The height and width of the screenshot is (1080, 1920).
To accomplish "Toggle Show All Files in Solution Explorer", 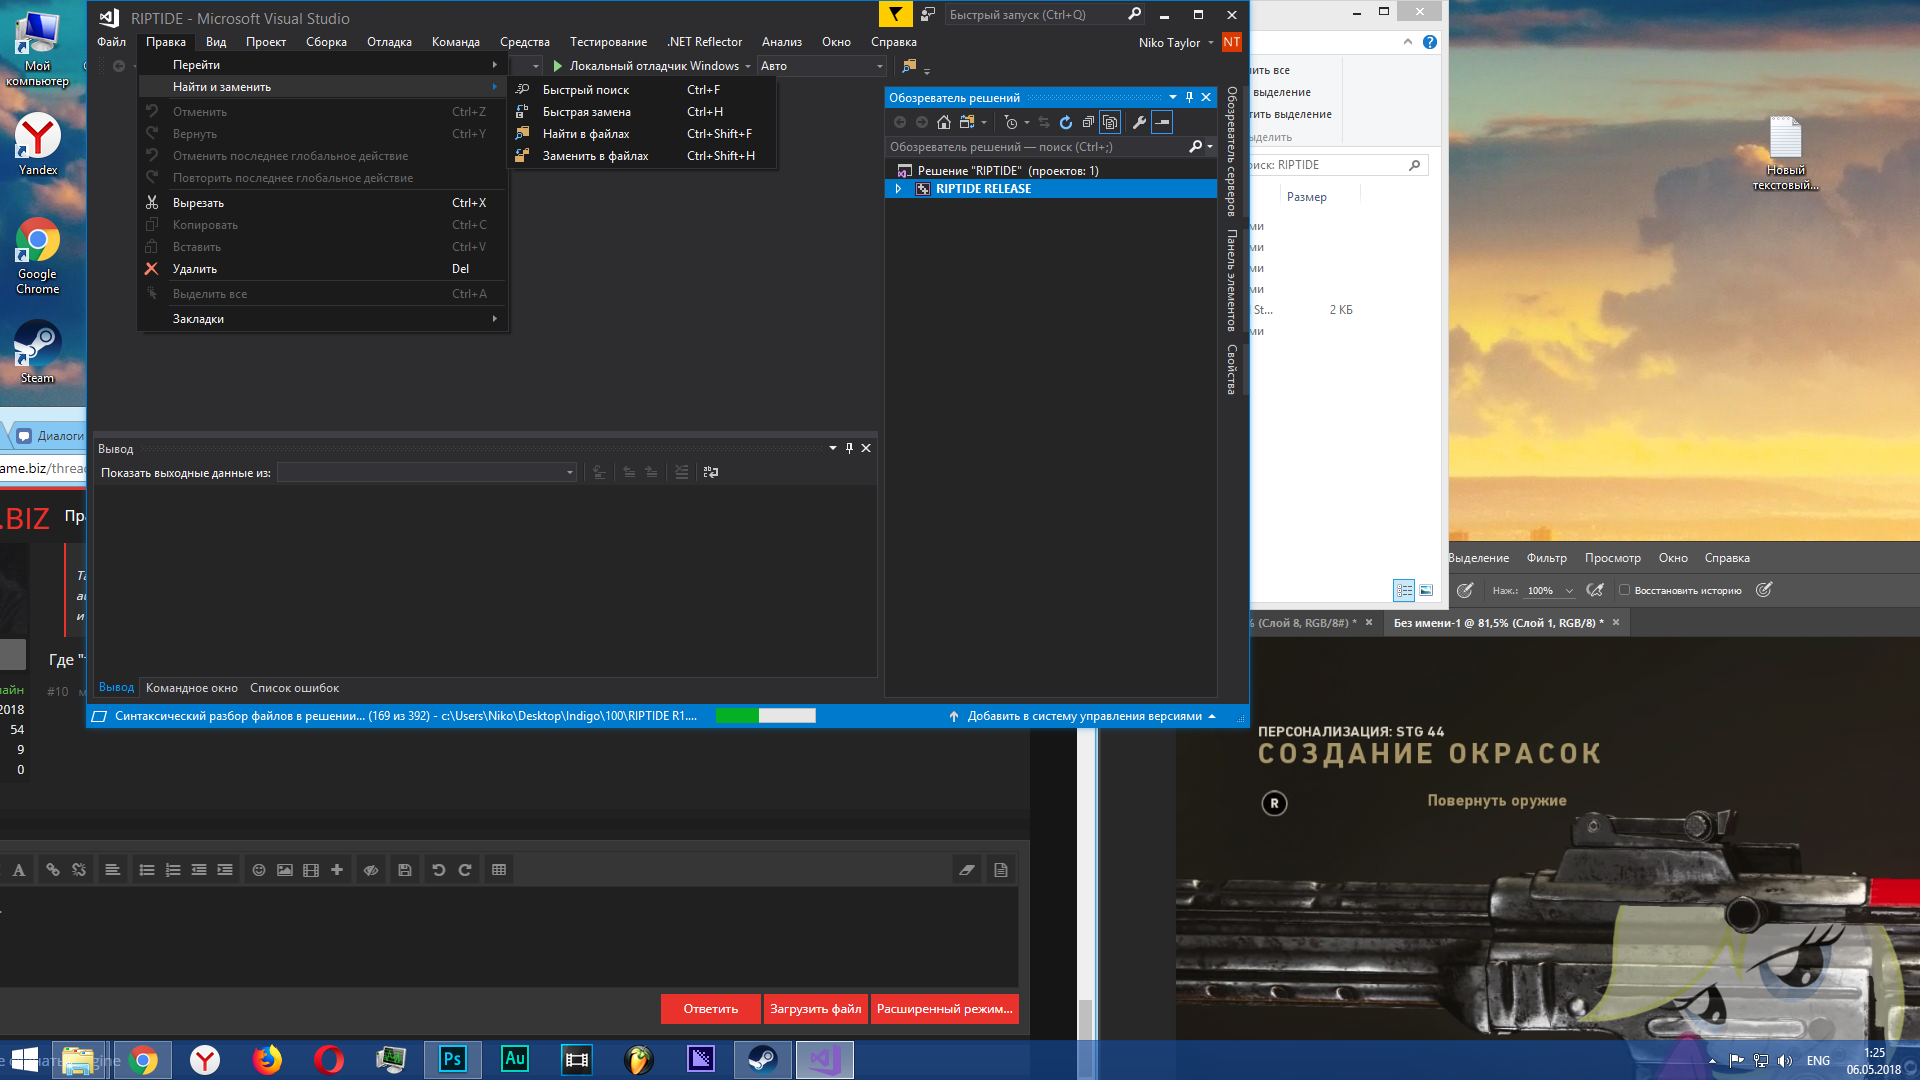I will (1110, 122).
